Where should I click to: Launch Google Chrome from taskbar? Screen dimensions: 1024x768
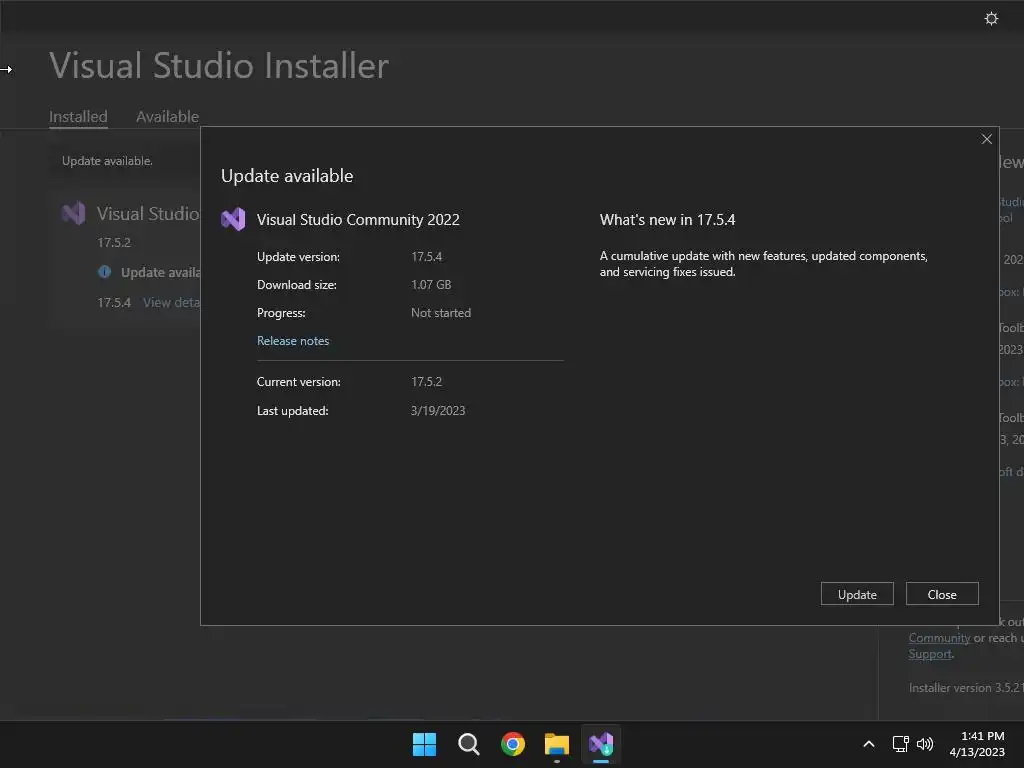[x=513, y=744]
